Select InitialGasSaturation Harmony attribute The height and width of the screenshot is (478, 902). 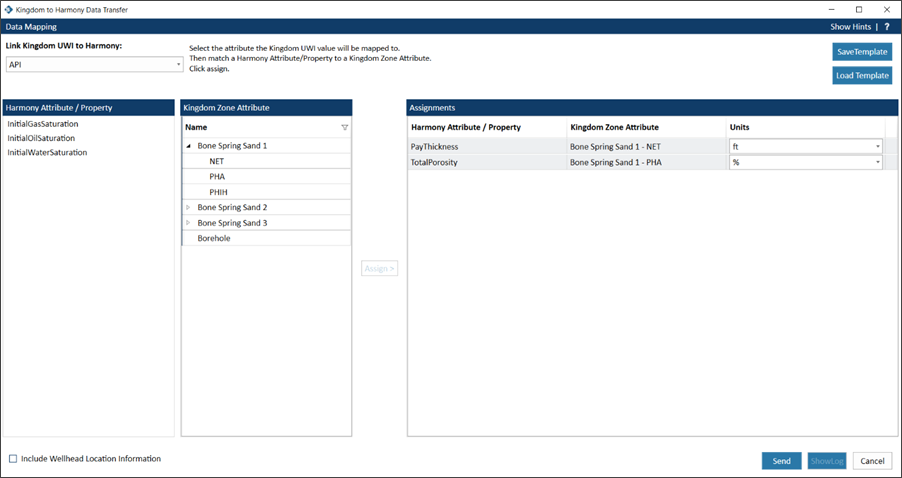click(x=43, y=124)
